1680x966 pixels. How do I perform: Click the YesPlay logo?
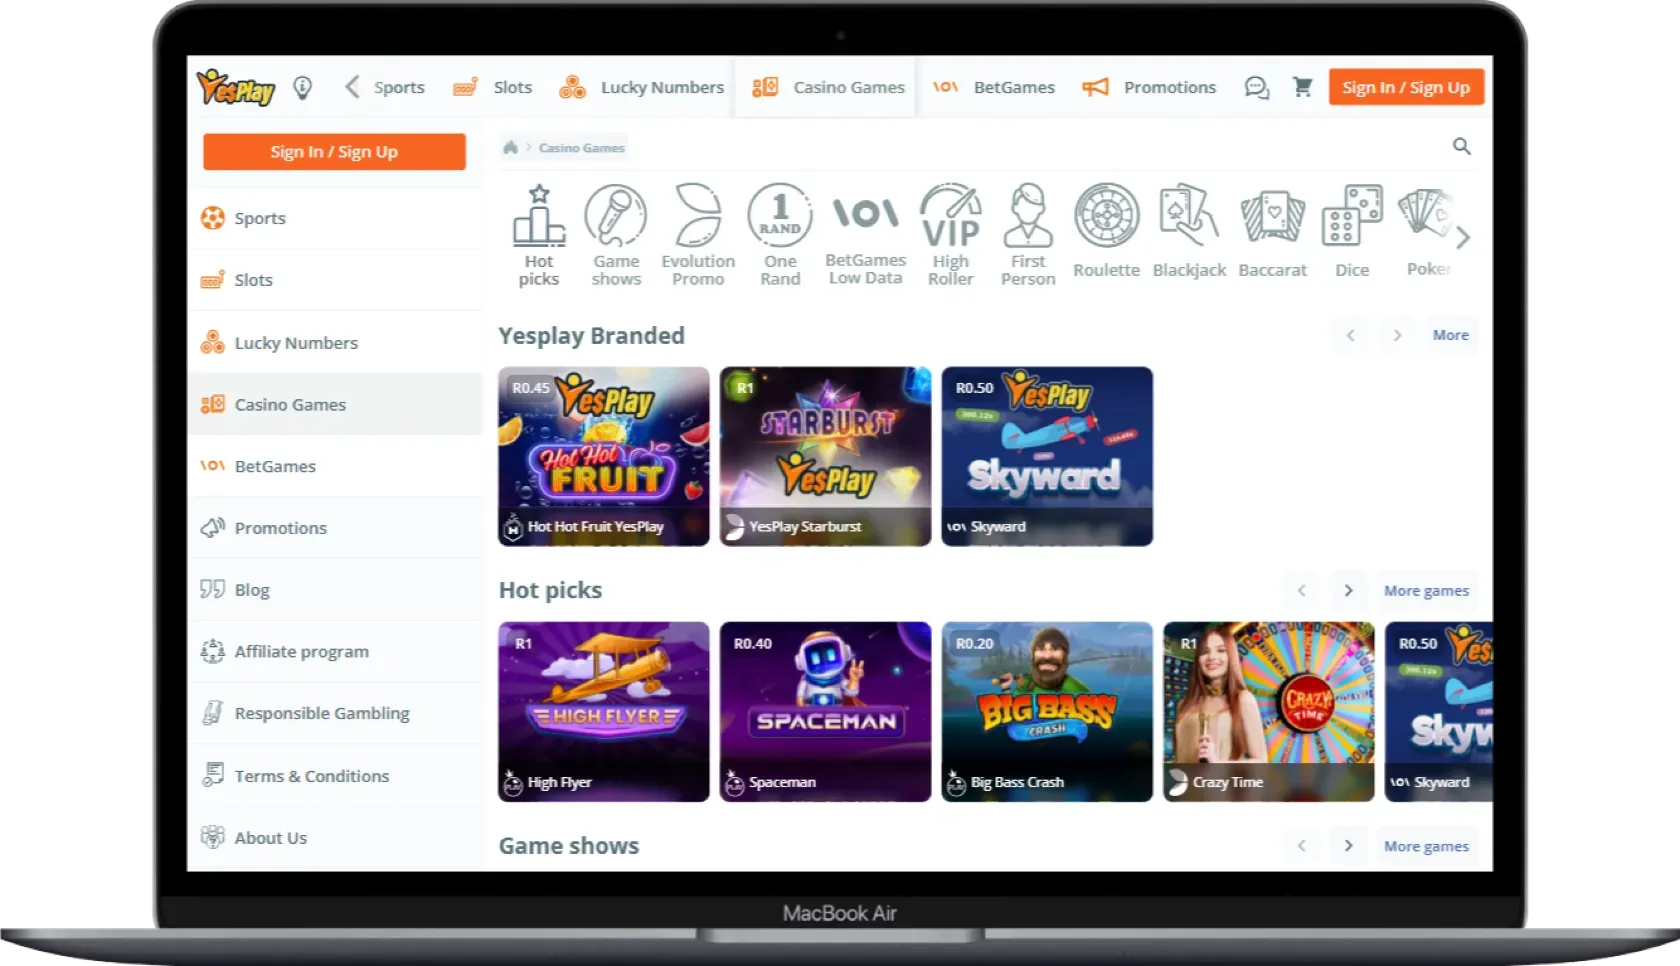[236, 88]
